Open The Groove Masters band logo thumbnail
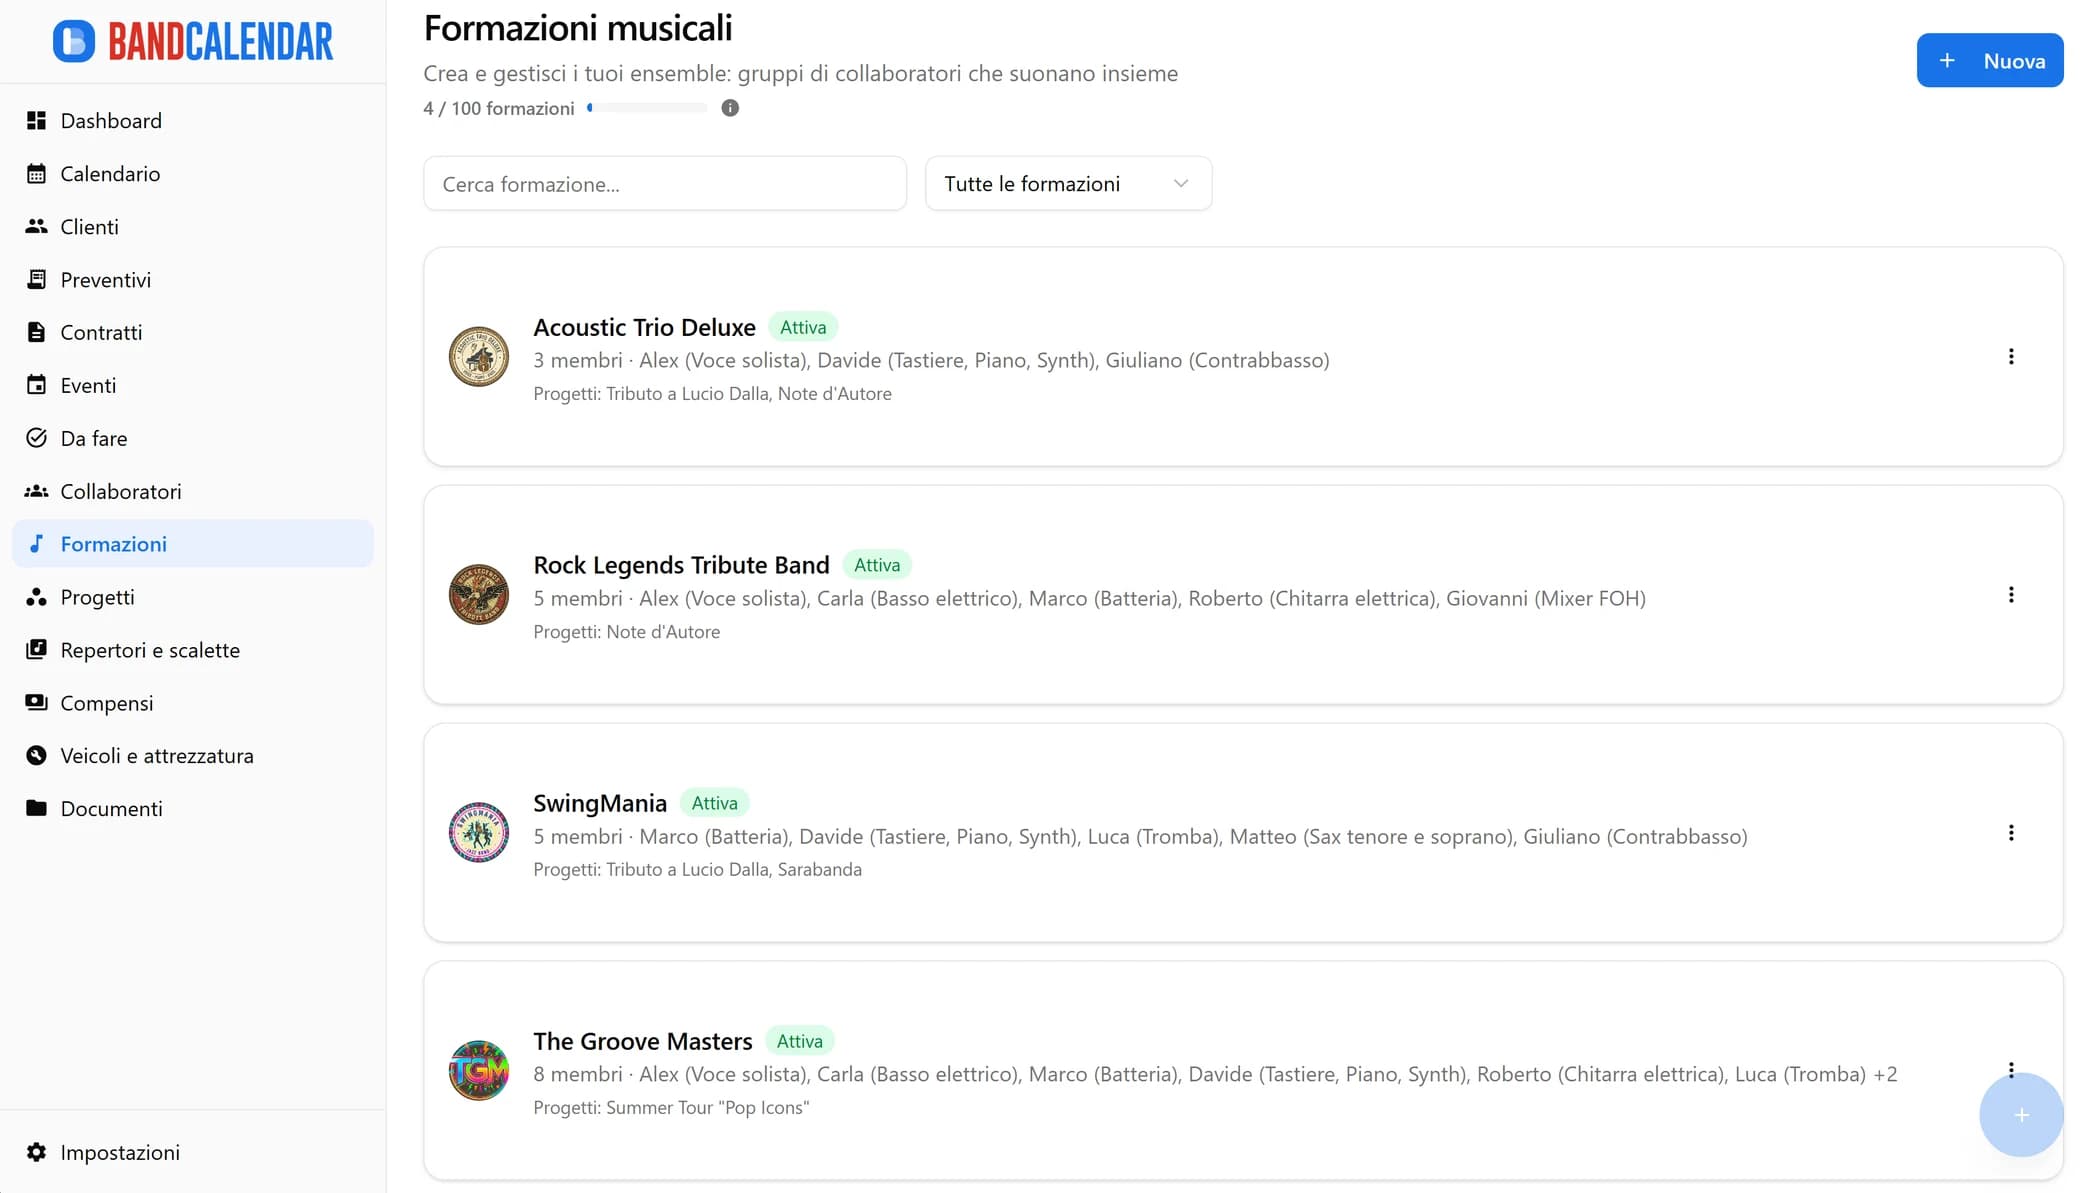 point(478,1070)
